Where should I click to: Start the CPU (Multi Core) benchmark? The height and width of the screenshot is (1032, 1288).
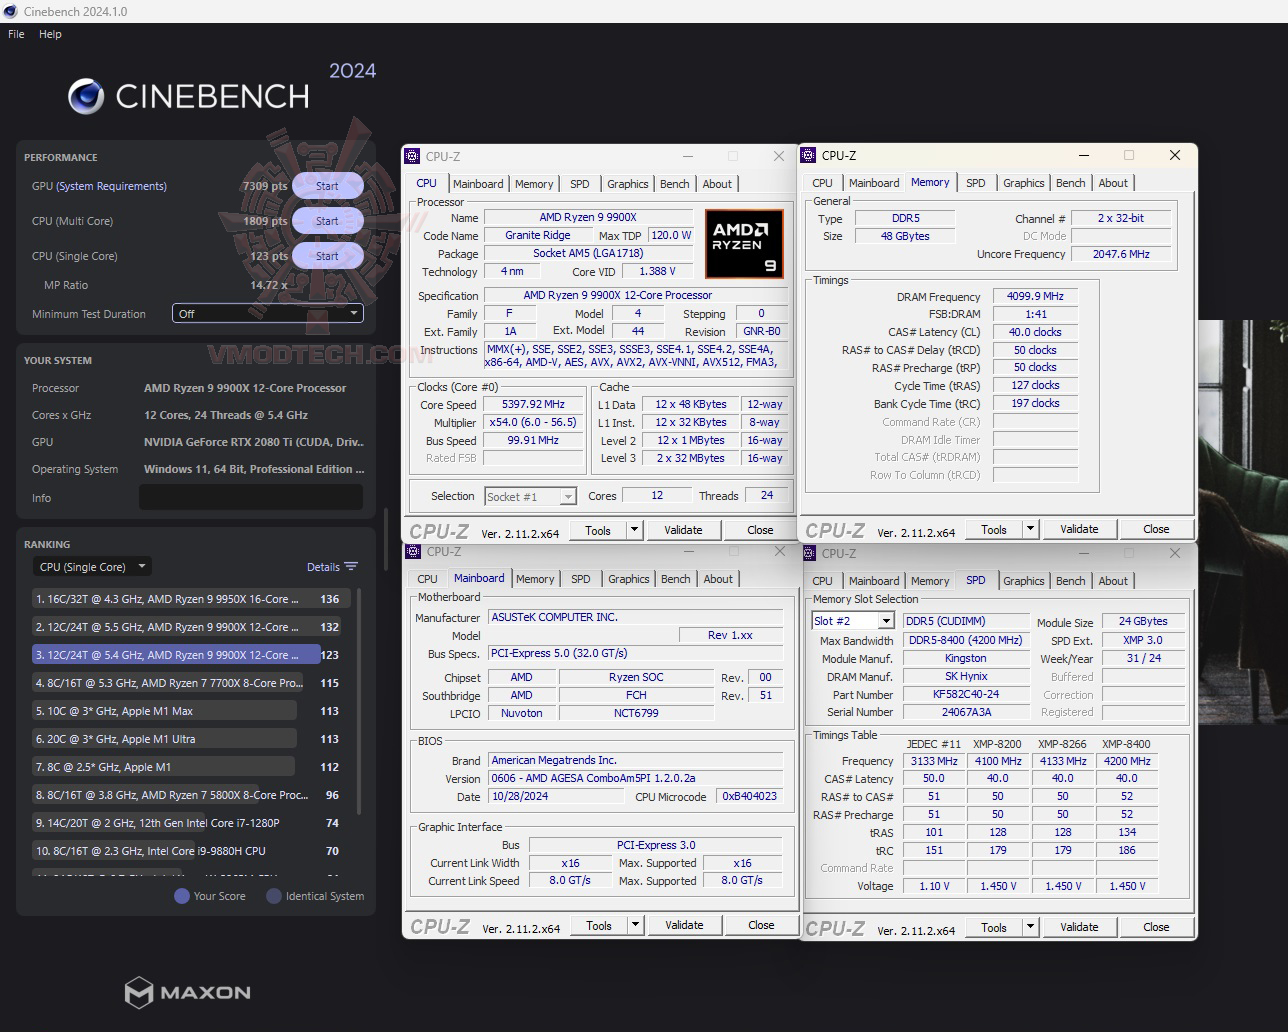pos(327,221)
